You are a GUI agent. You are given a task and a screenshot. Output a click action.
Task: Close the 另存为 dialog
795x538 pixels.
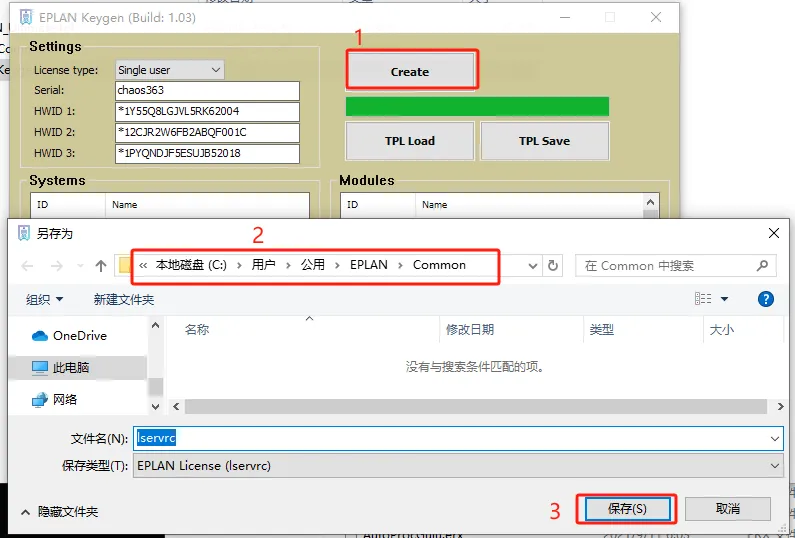[774, 233]
